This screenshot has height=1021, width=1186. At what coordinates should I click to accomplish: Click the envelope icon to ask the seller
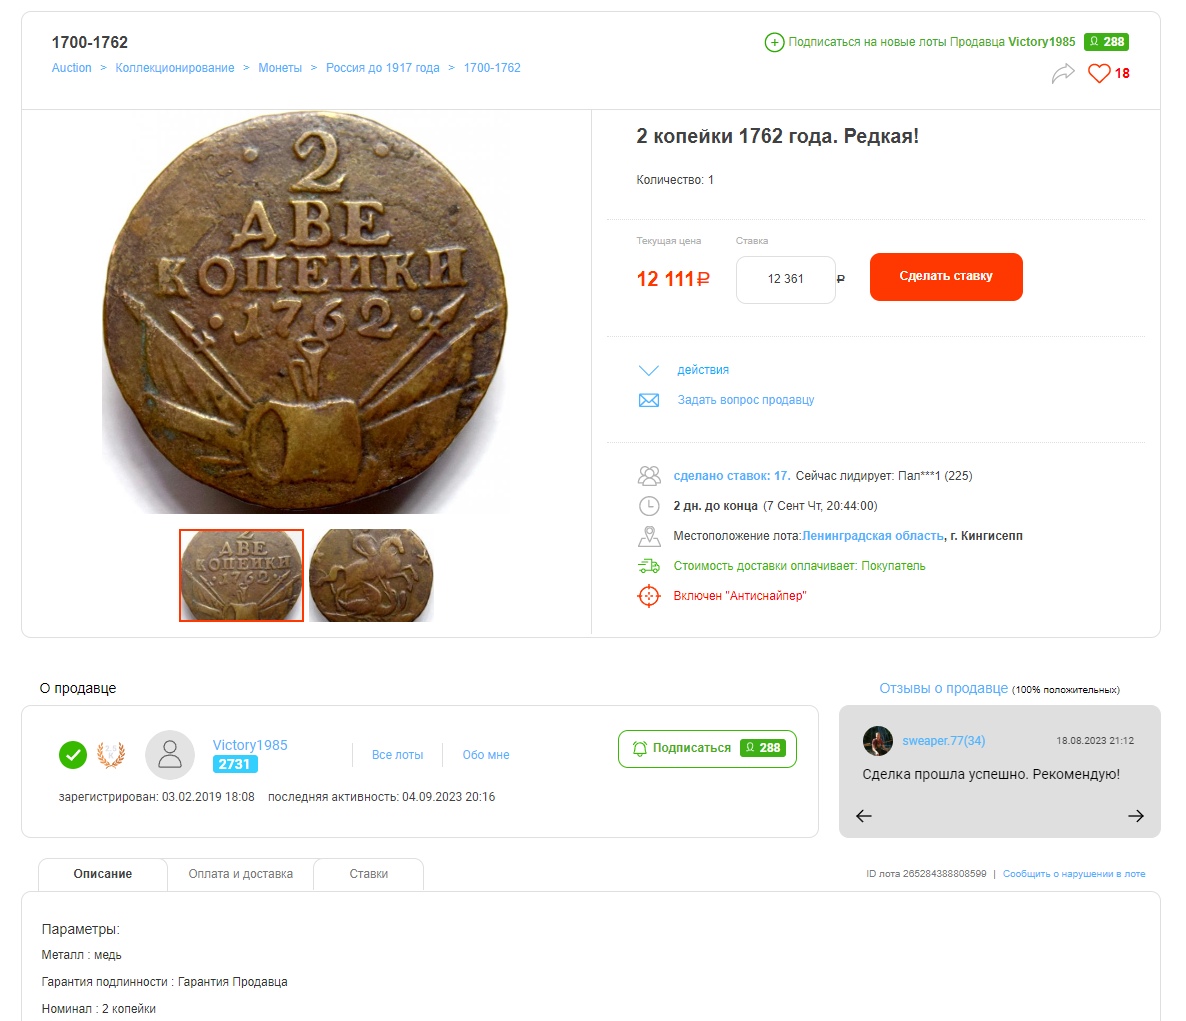point(649,400)
